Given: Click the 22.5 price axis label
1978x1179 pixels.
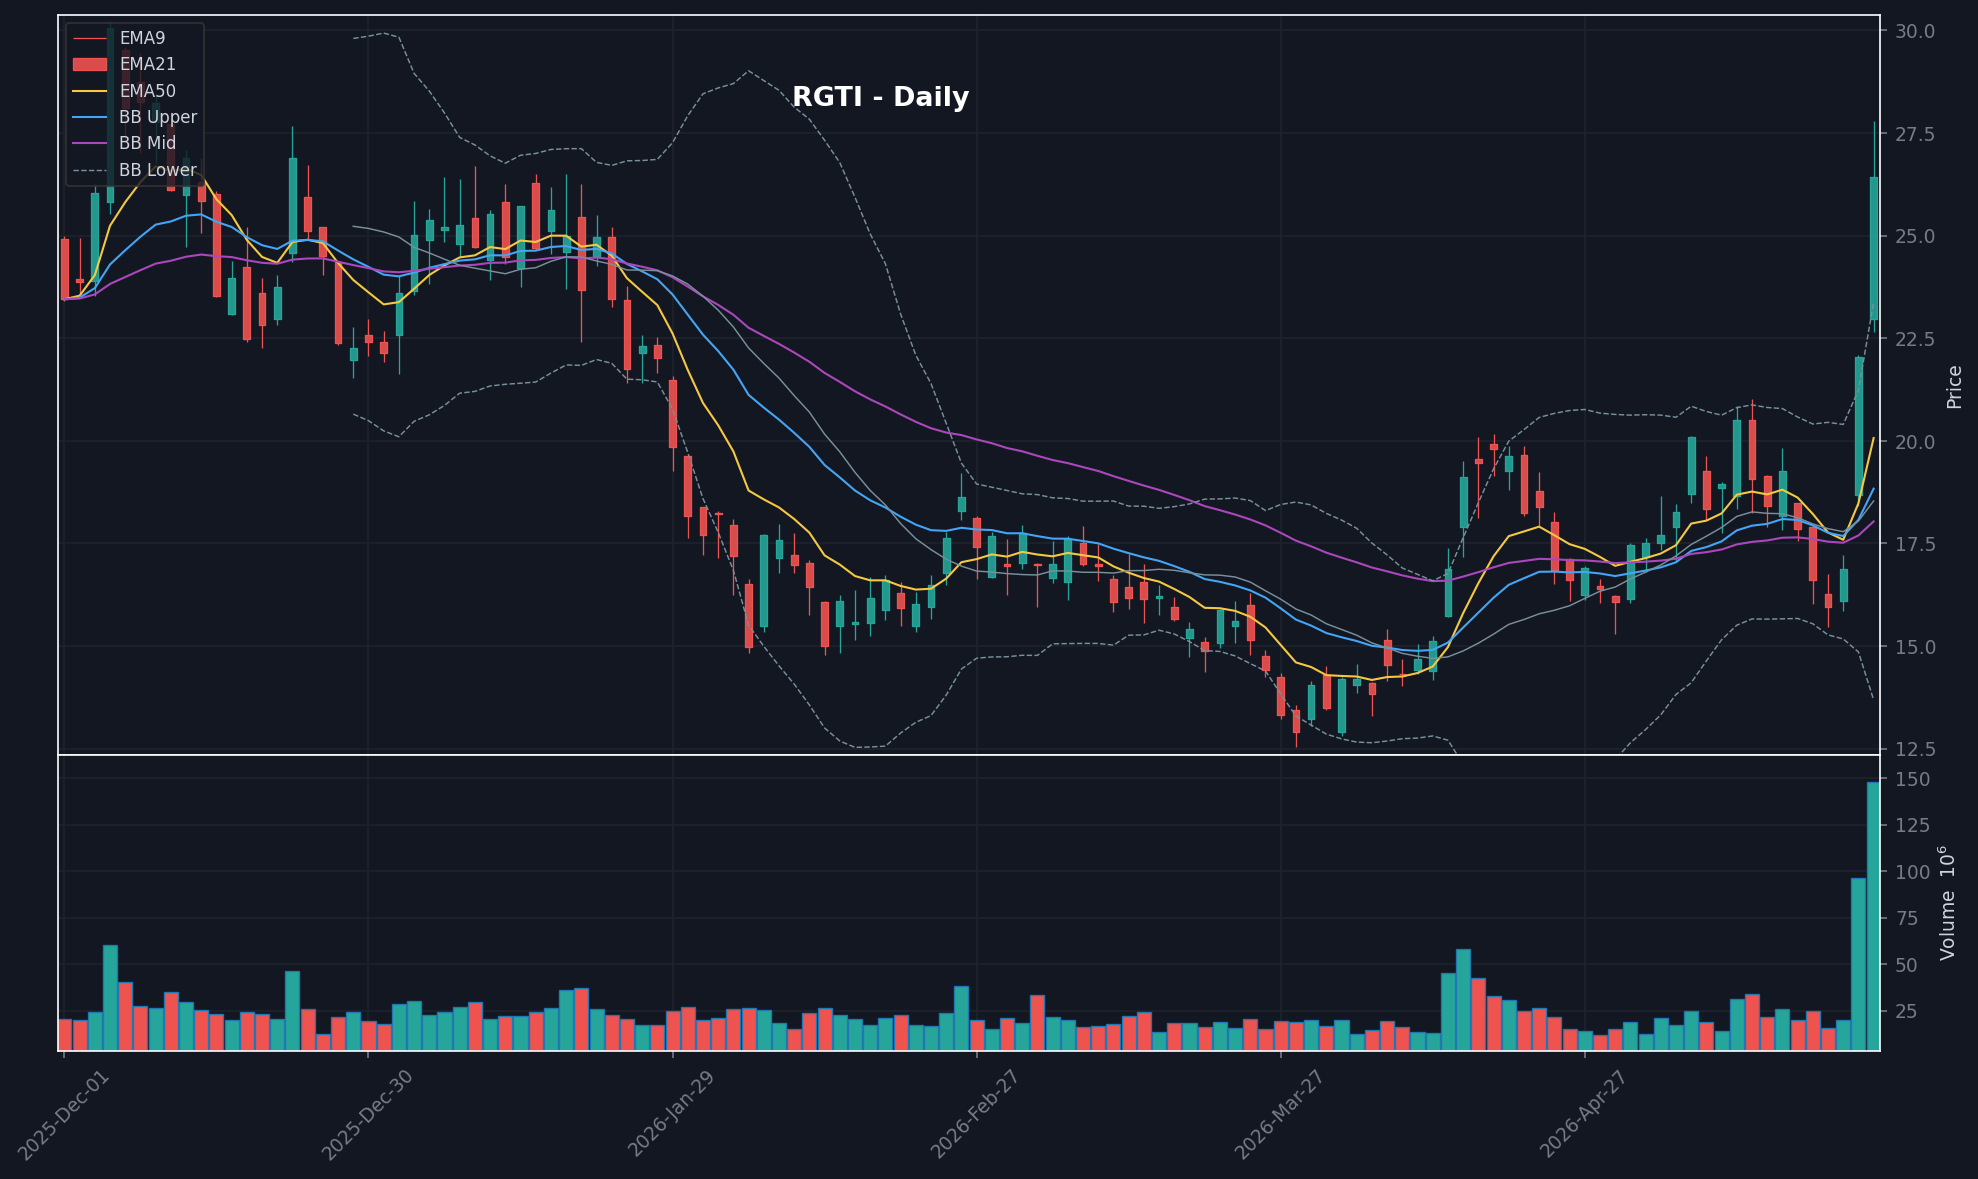Looking at the screenshot, I should (x=1914, y=339).
